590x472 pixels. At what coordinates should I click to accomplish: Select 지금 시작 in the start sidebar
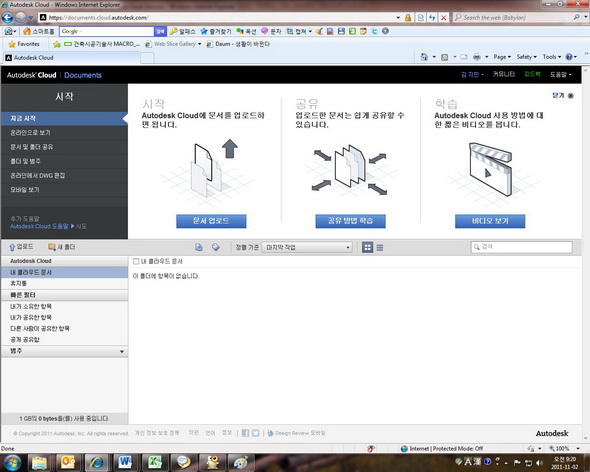point(64,119)
